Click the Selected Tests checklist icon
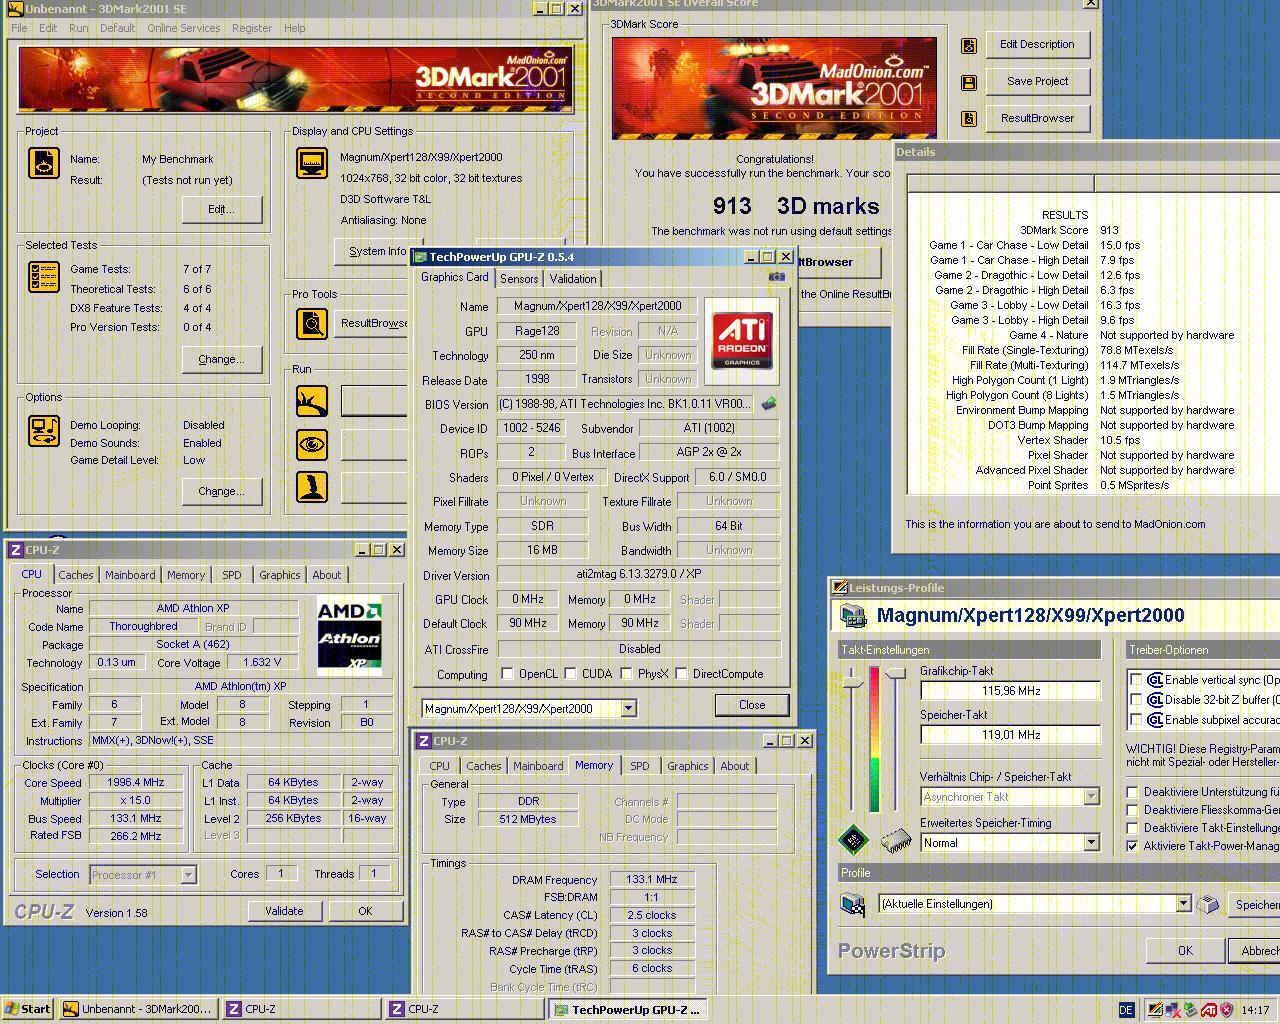Viewport: 1280px width, 1024px height. point(44,277)
